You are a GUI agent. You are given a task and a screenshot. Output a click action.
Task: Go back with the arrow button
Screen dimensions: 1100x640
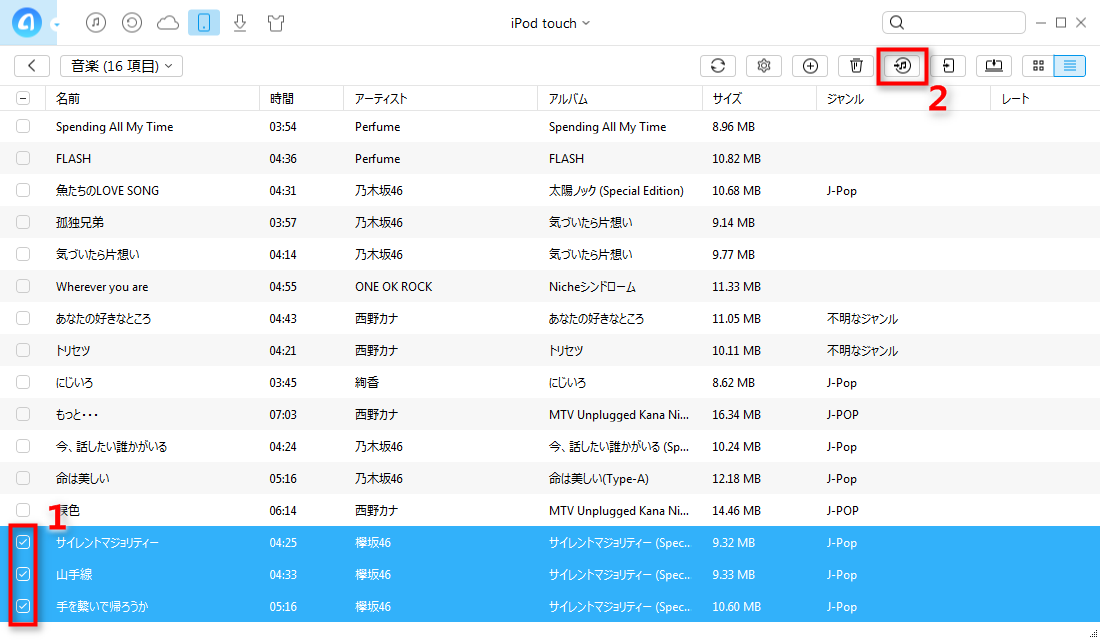(x=32, y=66)
